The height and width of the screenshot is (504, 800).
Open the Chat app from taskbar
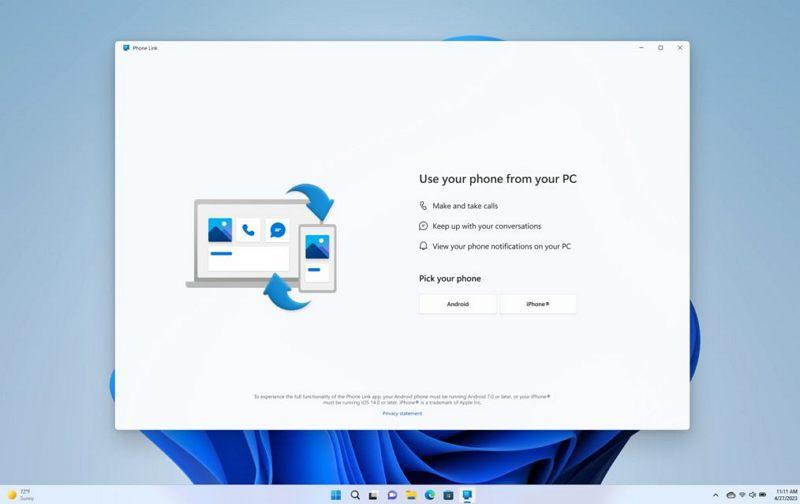392,495
